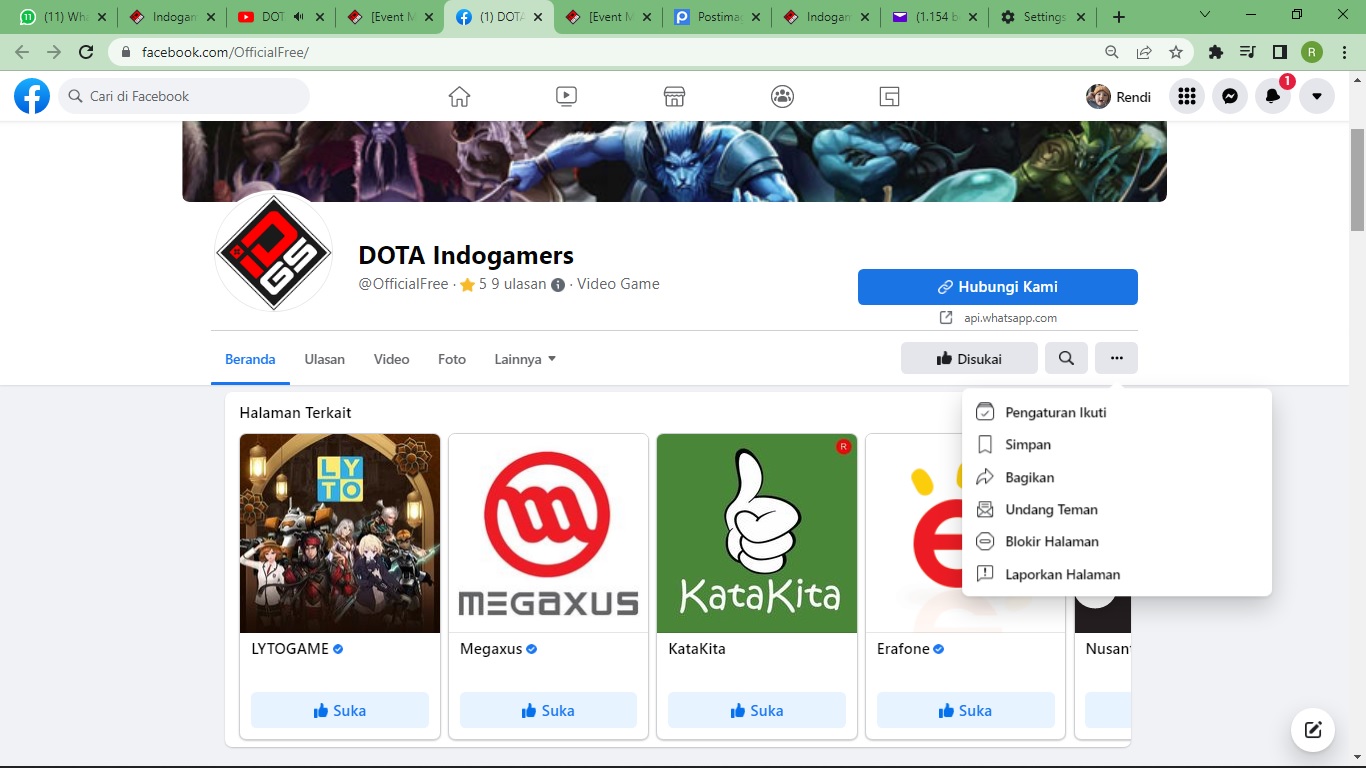1366x768 pixels.
Task: Reload the page with refresh icon
Action: (x=86, y=52)
